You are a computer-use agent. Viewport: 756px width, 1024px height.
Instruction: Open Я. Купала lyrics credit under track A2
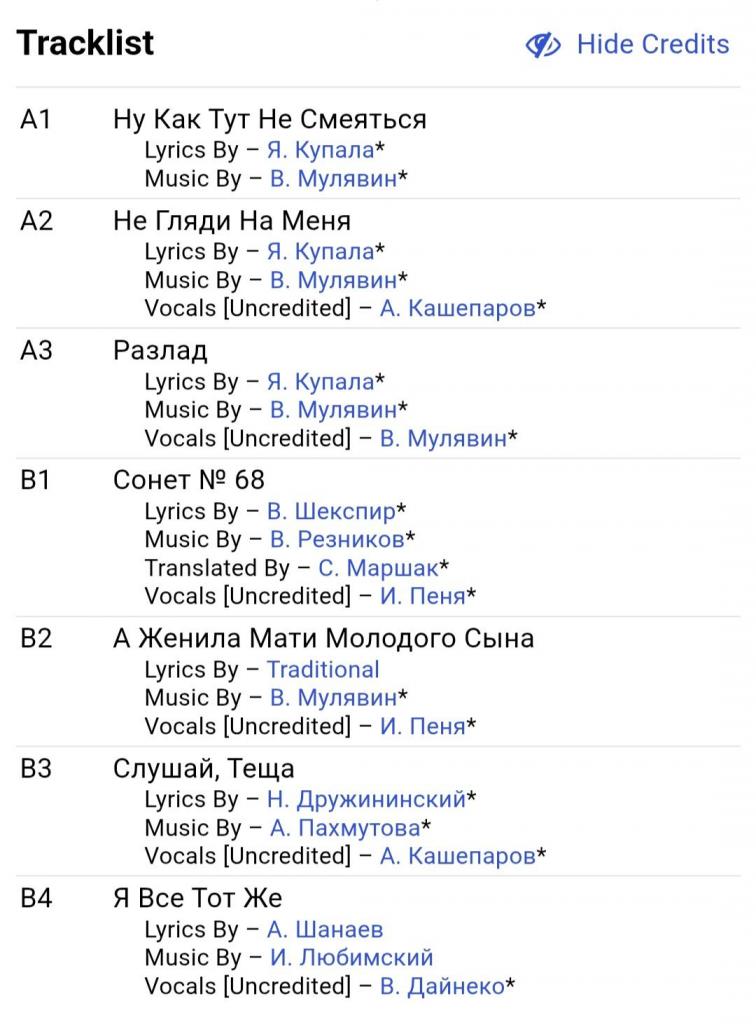320,251
